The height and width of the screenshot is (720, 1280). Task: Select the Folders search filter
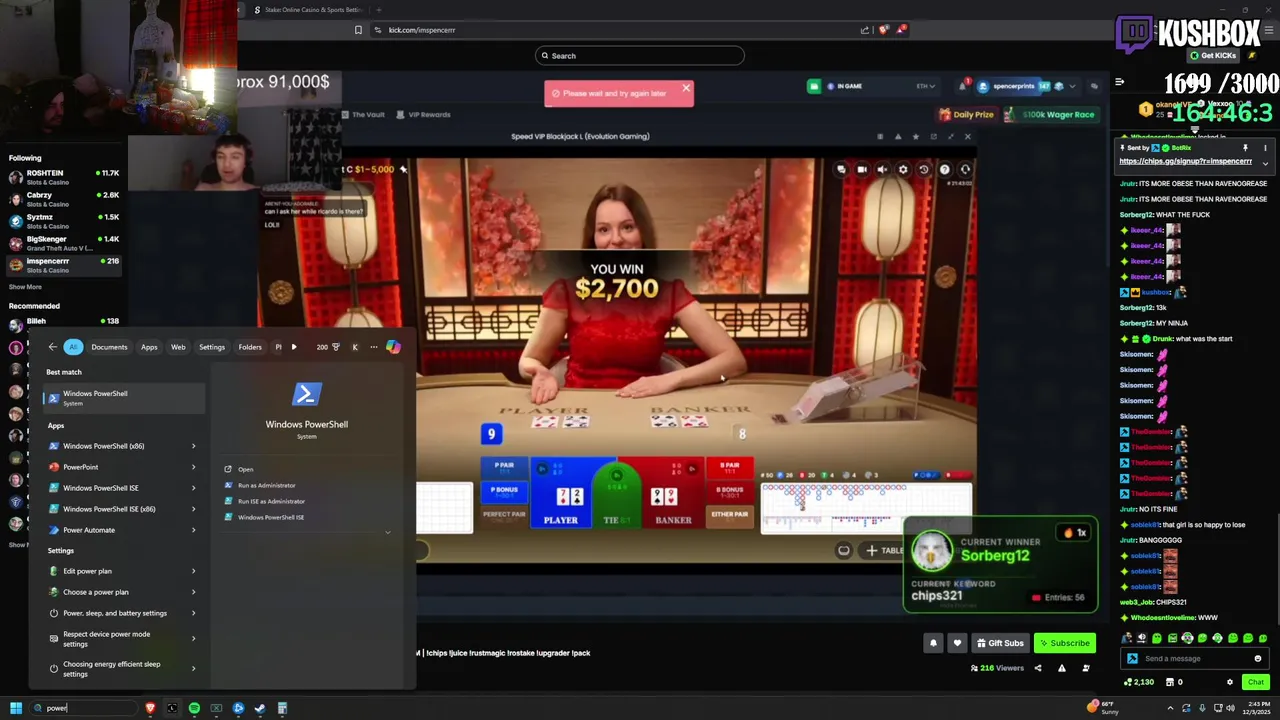pyautogui.click(x=250, y=347)
